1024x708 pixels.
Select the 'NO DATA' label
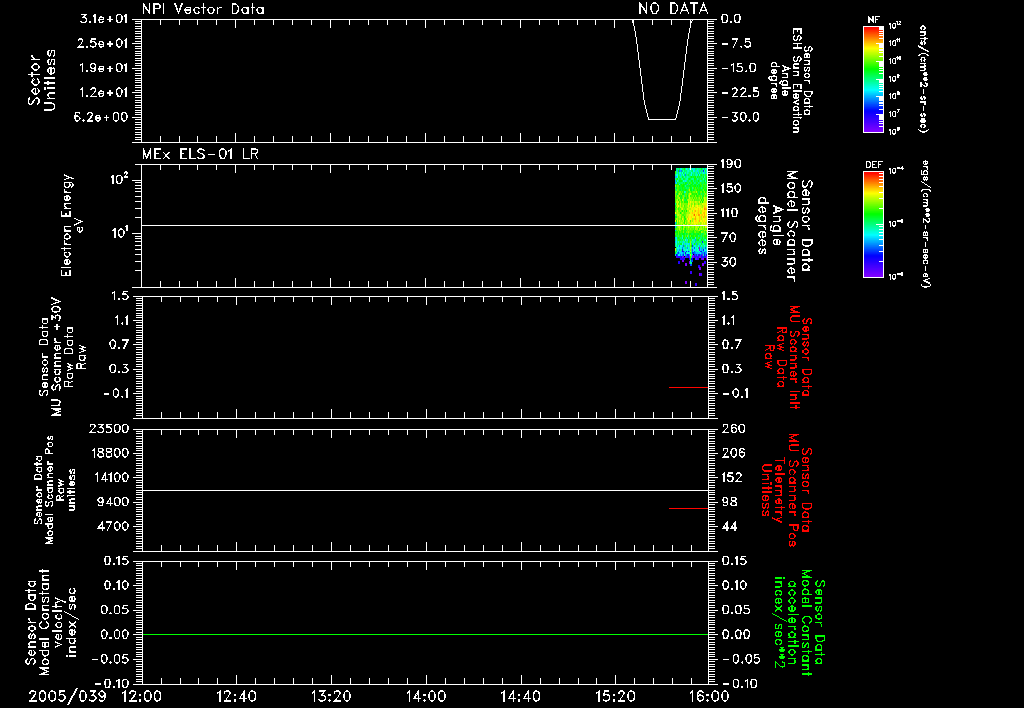click(x=673, y=8)
